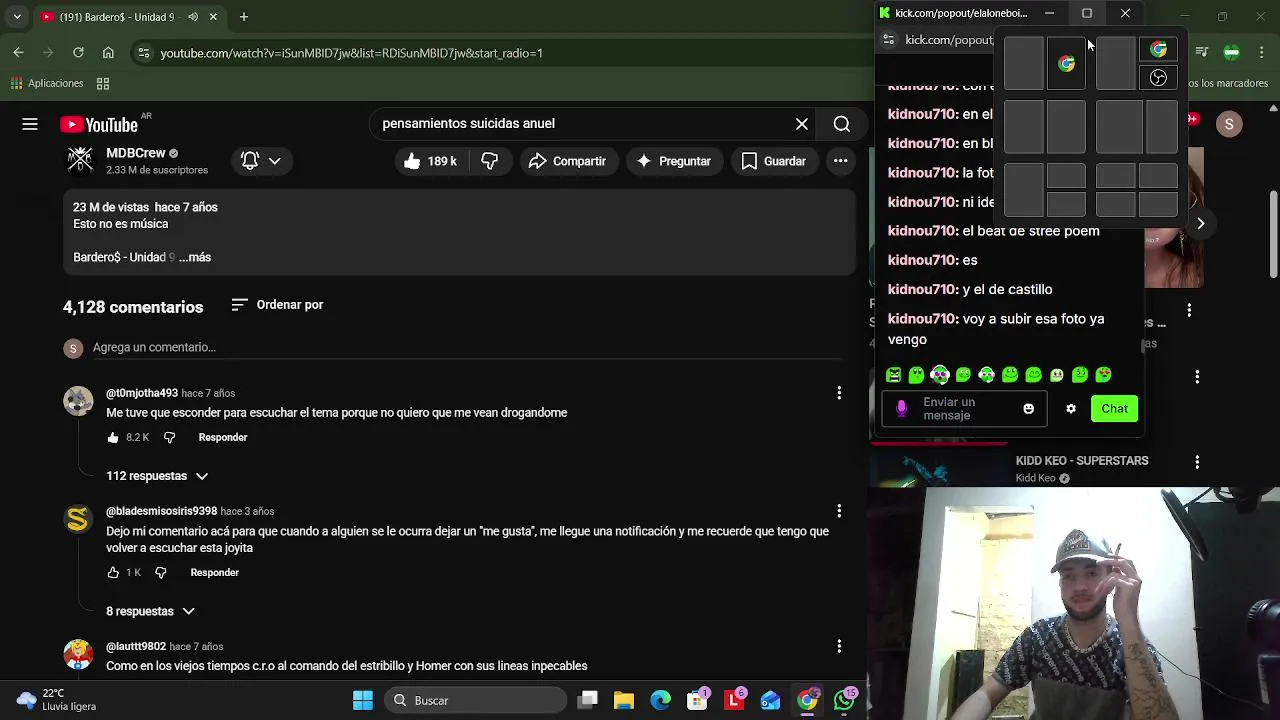The image size is (1280, 720).
Task: Open the Windows Start menu
Action: (x=363, y=700)
